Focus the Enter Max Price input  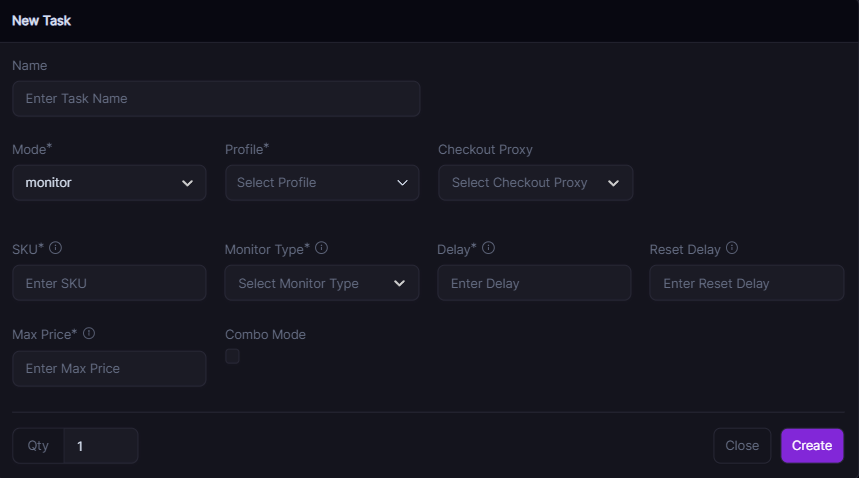click(109, 368)
